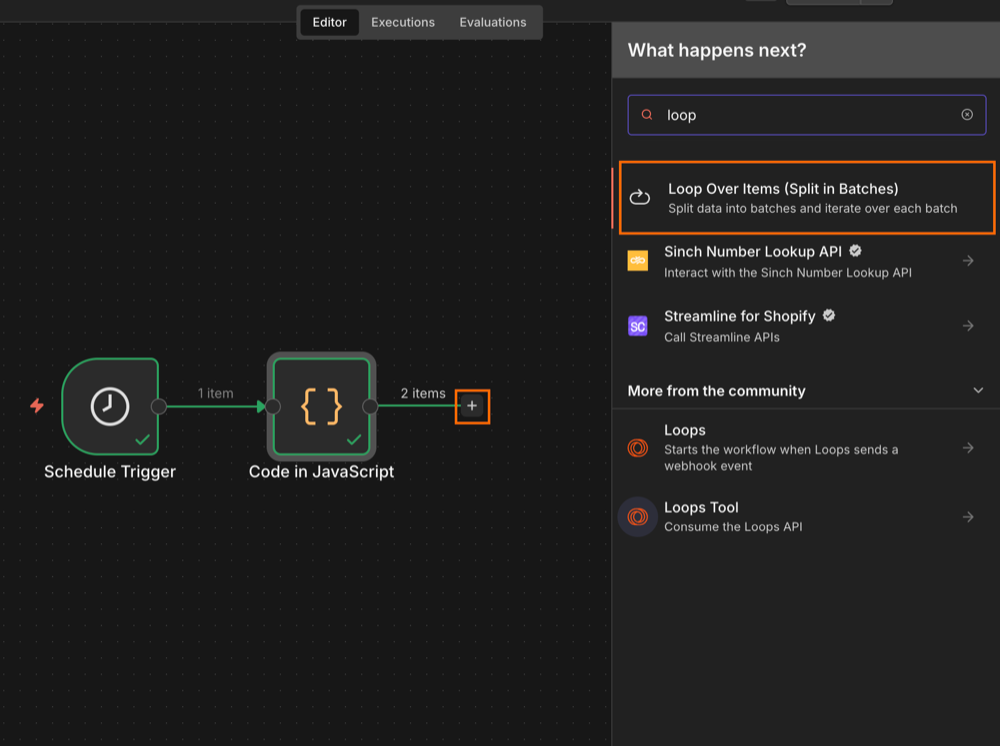
Task: Click the Code in JavaScript braces icon
Action: (320, 406)
